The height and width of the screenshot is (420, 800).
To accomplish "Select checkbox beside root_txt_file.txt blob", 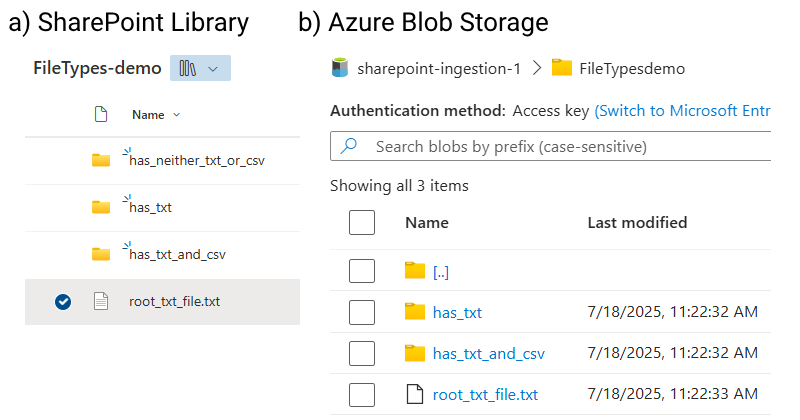I will pyautogui.click(x=362, y=394).
